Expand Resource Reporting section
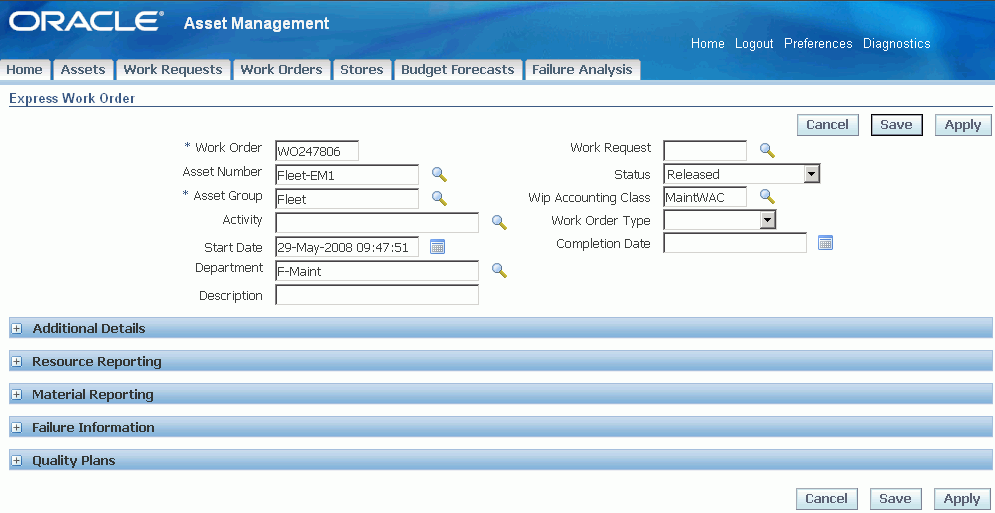 (x=16, y=362)
